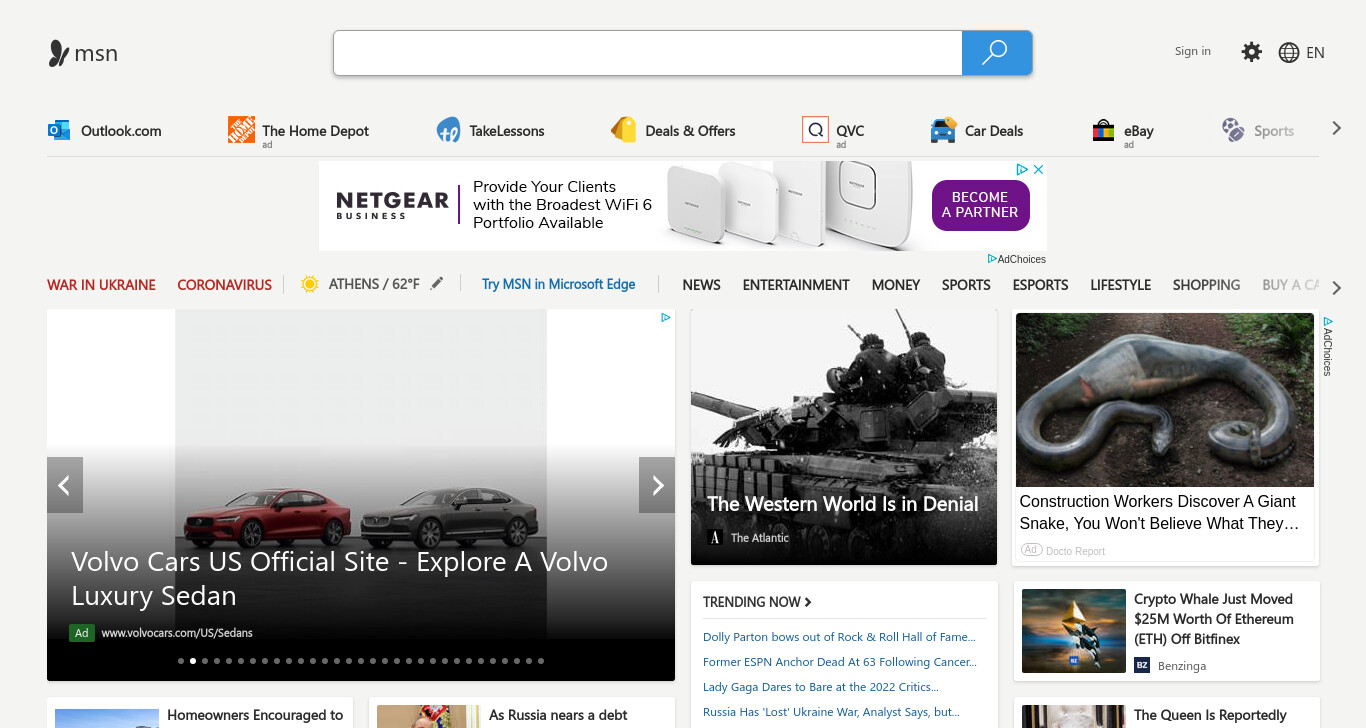Expand TRENDING NOW section
Viewport: 1366px width, 728px height.
(x=757, y=602)
